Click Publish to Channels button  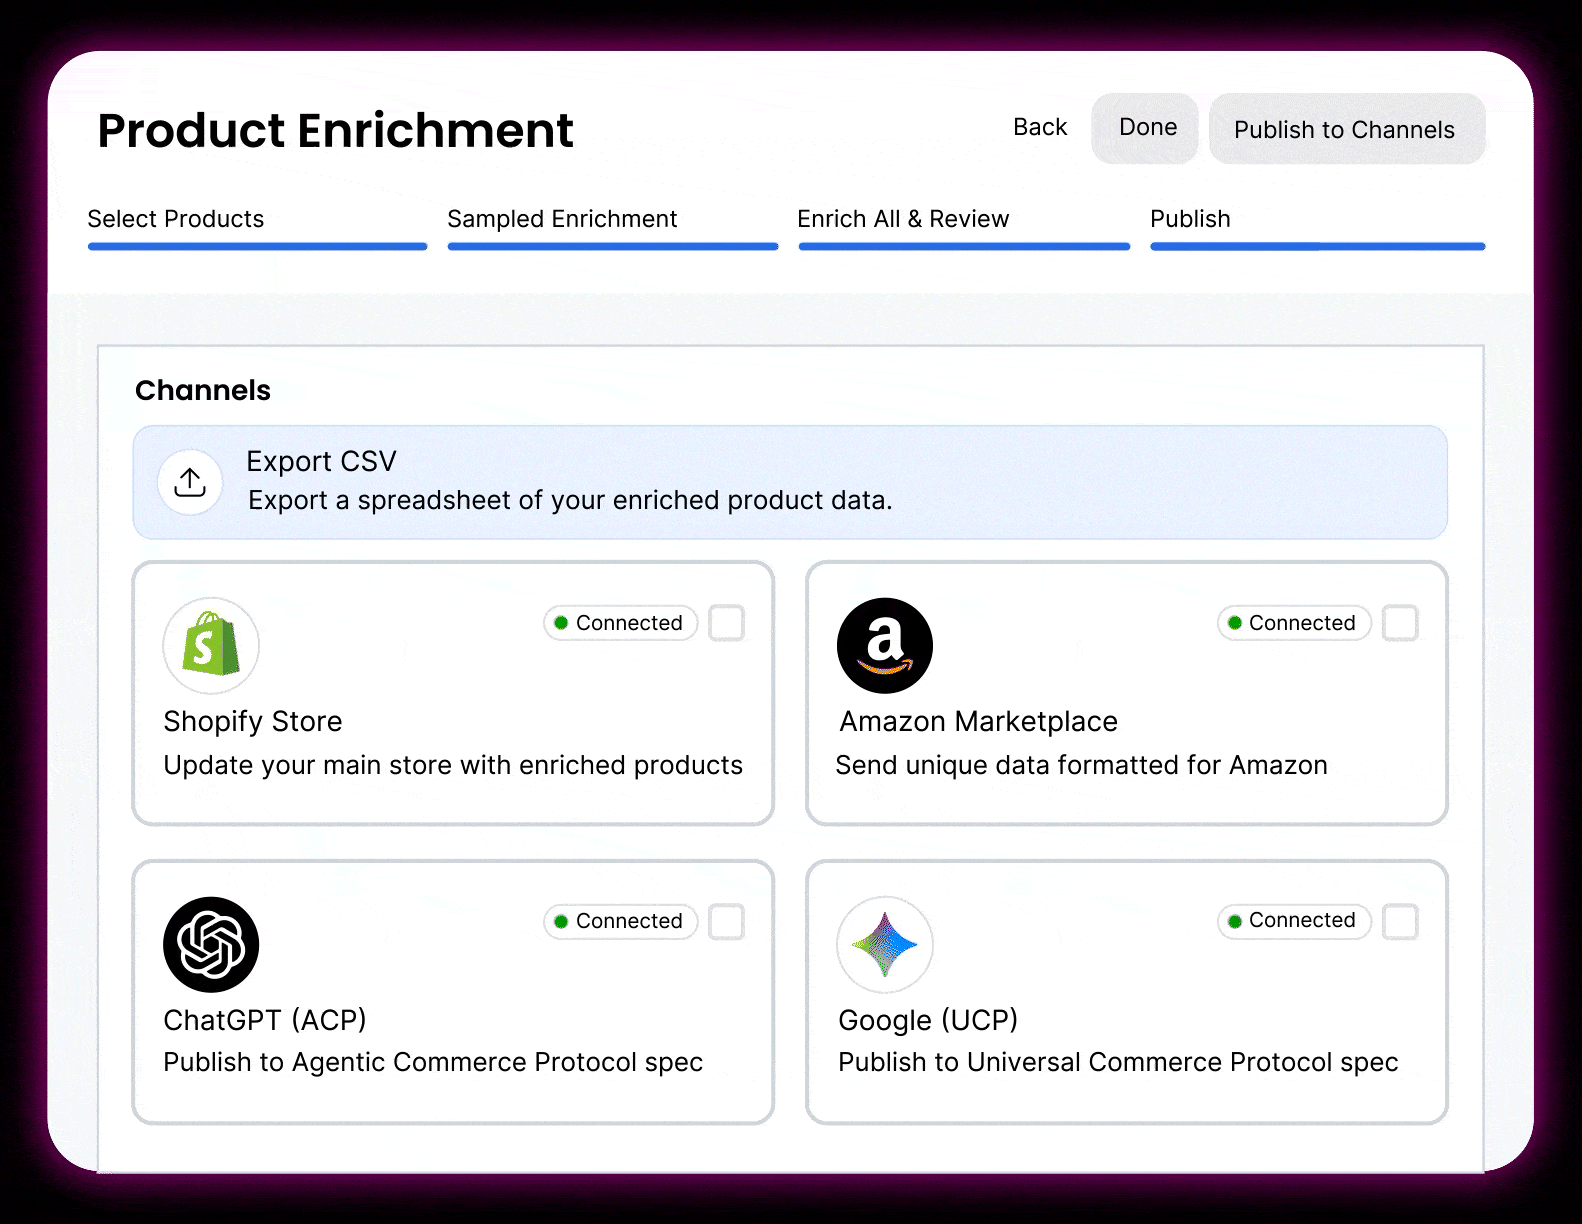click(1347, 129)
